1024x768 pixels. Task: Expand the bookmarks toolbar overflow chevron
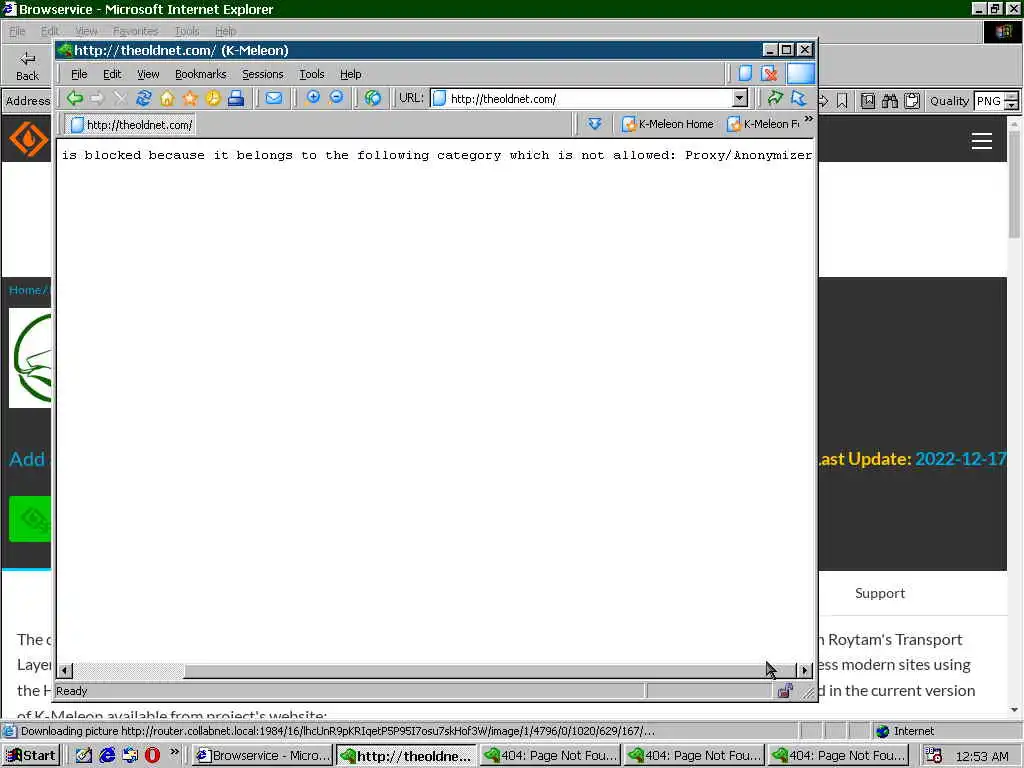click(x=808, y=119)
